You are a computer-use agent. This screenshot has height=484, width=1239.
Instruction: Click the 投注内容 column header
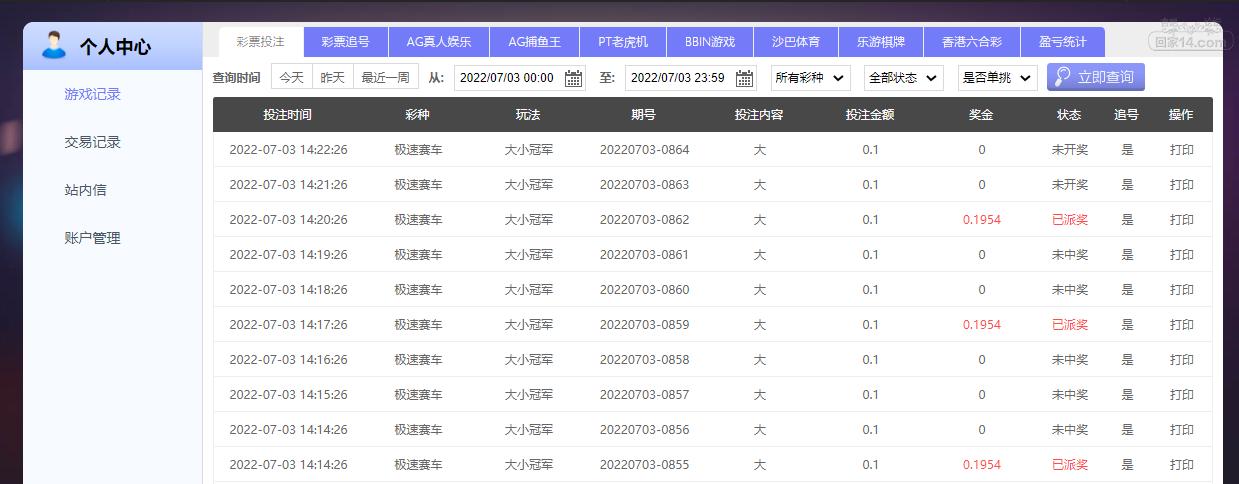click(x=759, y=115)
